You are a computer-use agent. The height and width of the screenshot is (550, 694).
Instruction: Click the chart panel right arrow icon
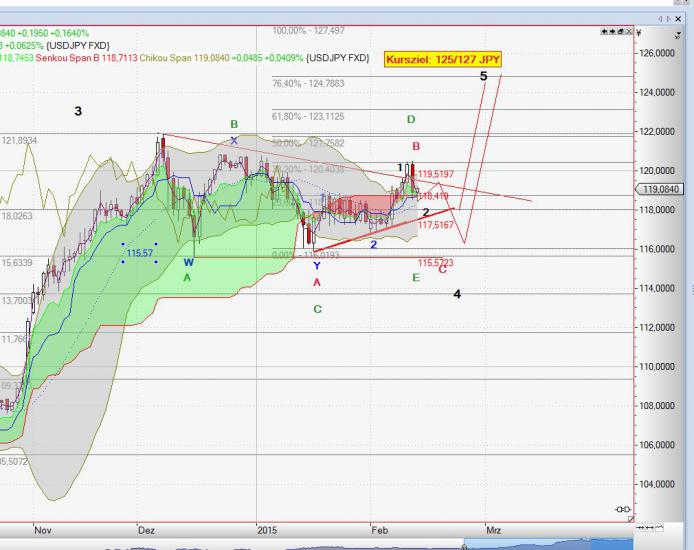pos(610,31)
